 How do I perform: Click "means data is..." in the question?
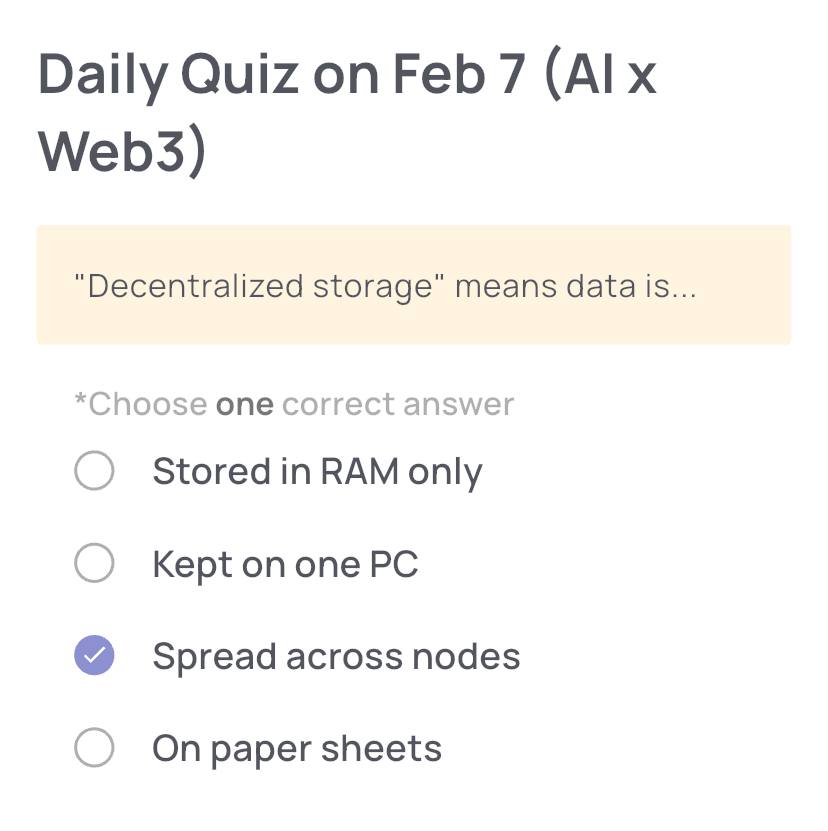(576, 286)
